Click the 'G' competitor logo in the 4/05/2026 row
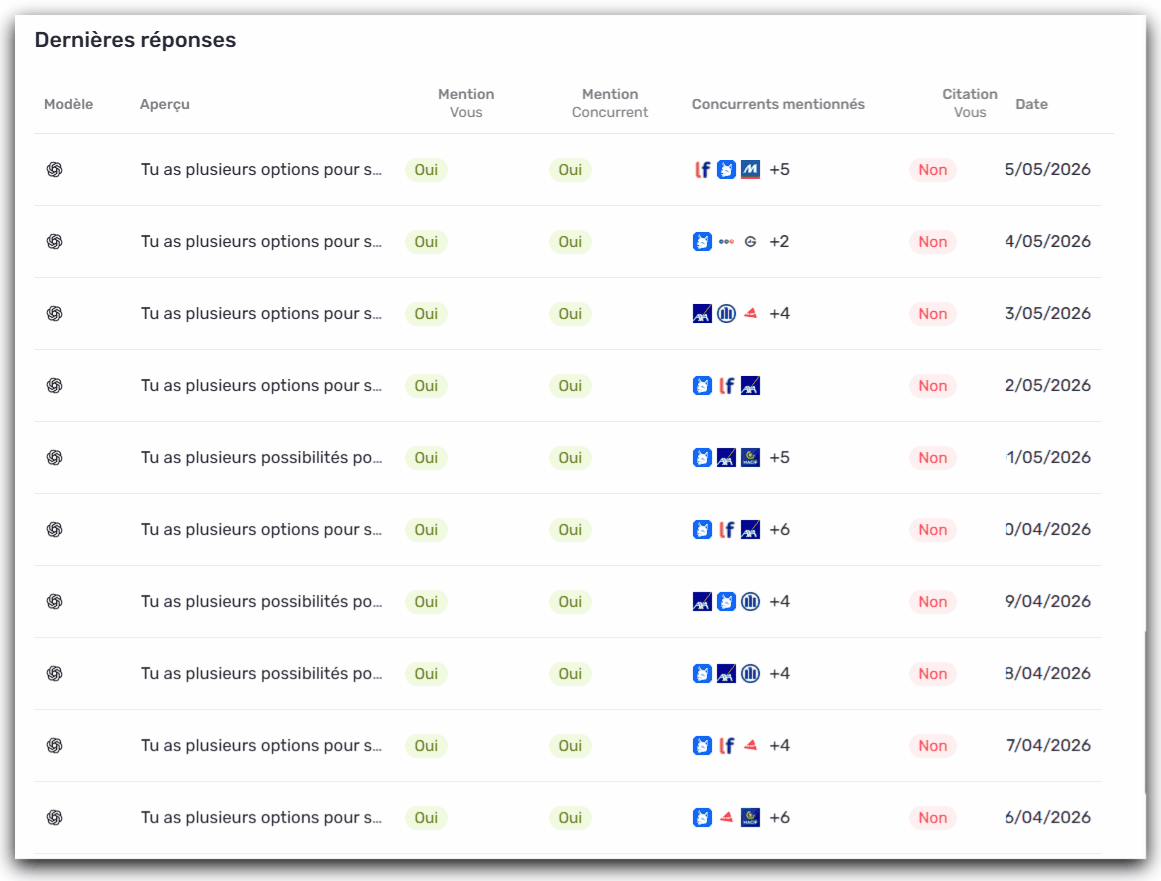Image resolution: width=1161 pixels, height=881 pixels. [750, 241]
